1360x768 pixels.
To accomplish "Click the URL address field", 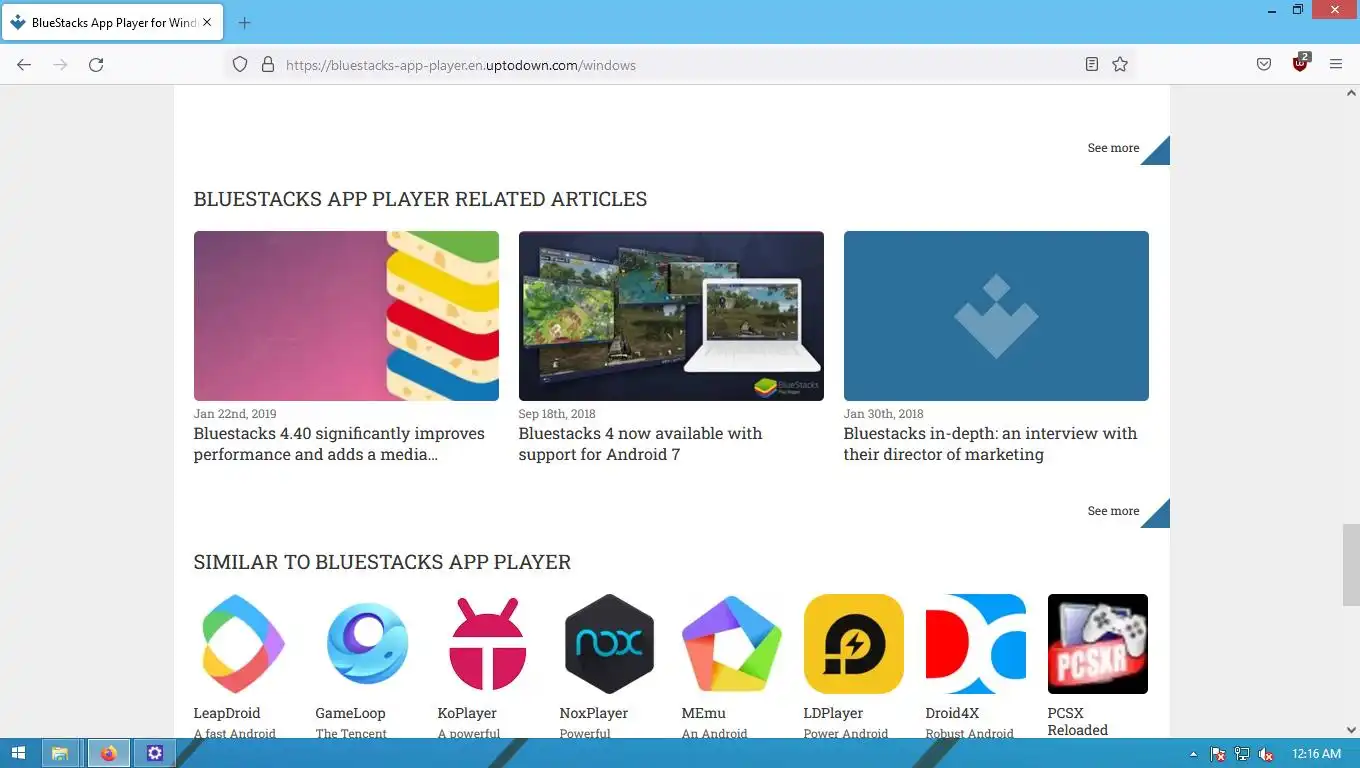I will pos(680,65).
